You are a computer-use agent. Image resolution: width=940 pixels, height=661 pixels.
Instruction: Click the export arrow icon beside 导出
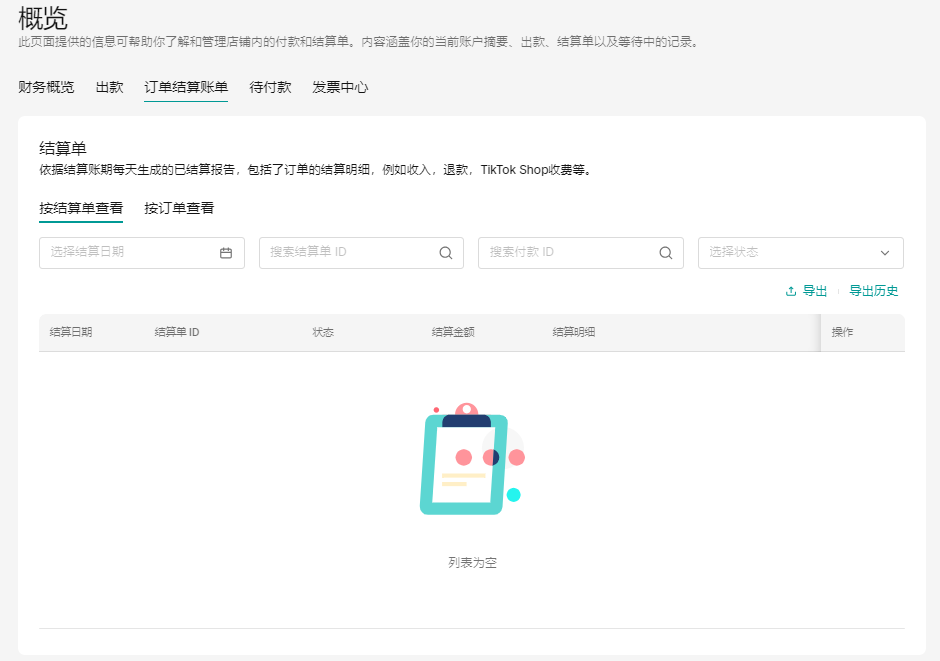point(791,291)
